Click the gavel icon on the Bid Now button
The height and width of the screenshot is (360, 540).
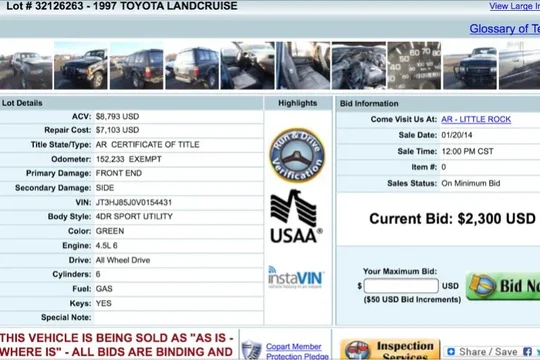click(482, 285)
